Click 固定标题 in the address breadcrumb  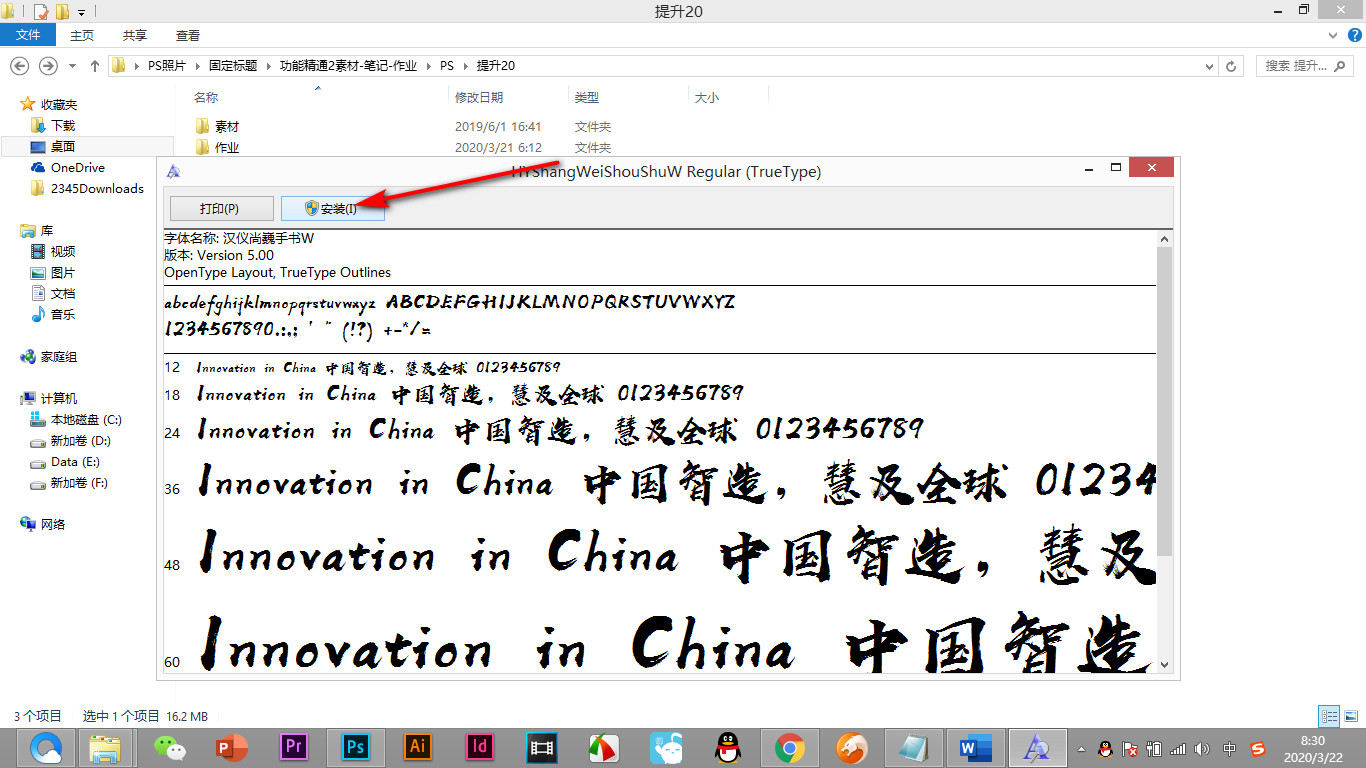233,65
